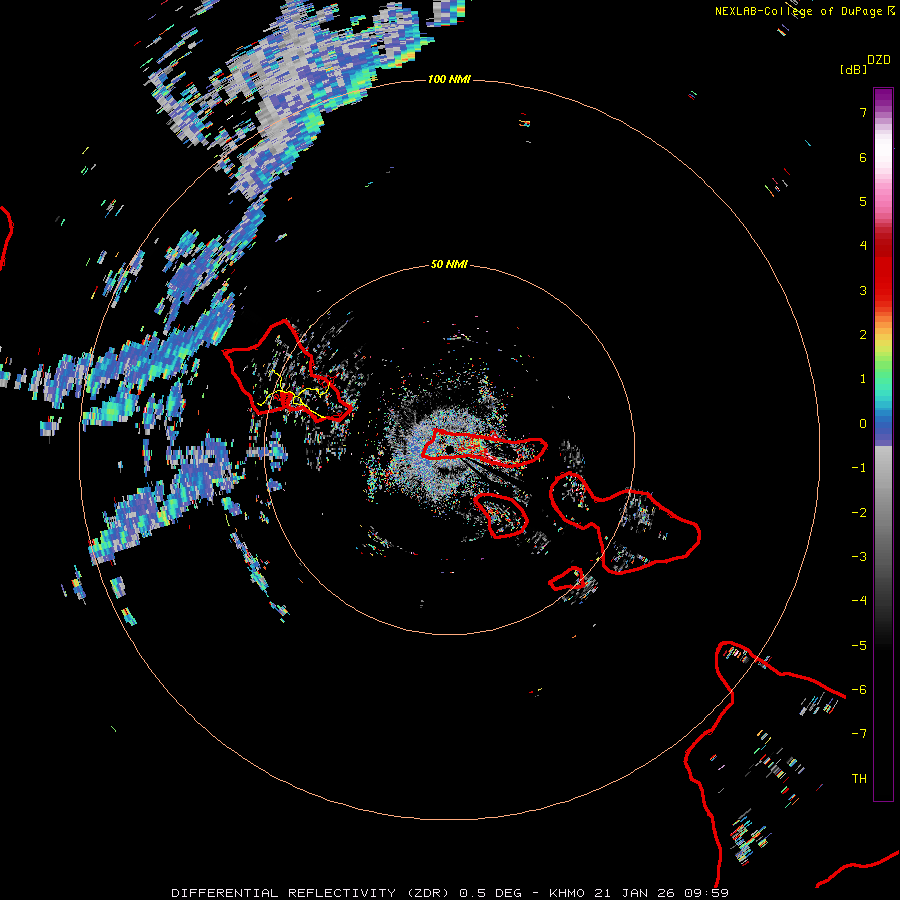Click the DIFFERENTIAL REFLECTIVITY (ZDR) title text
This screenshot has height=900, width=900.
[311, 893]
